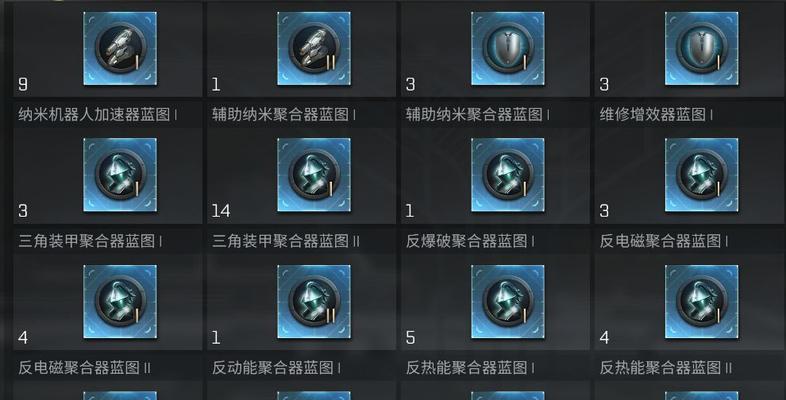Pick the 辅助纳米聚合器 shield icon with quantity 3
Viewport: 786px width, 400px height.
(508, 49)
